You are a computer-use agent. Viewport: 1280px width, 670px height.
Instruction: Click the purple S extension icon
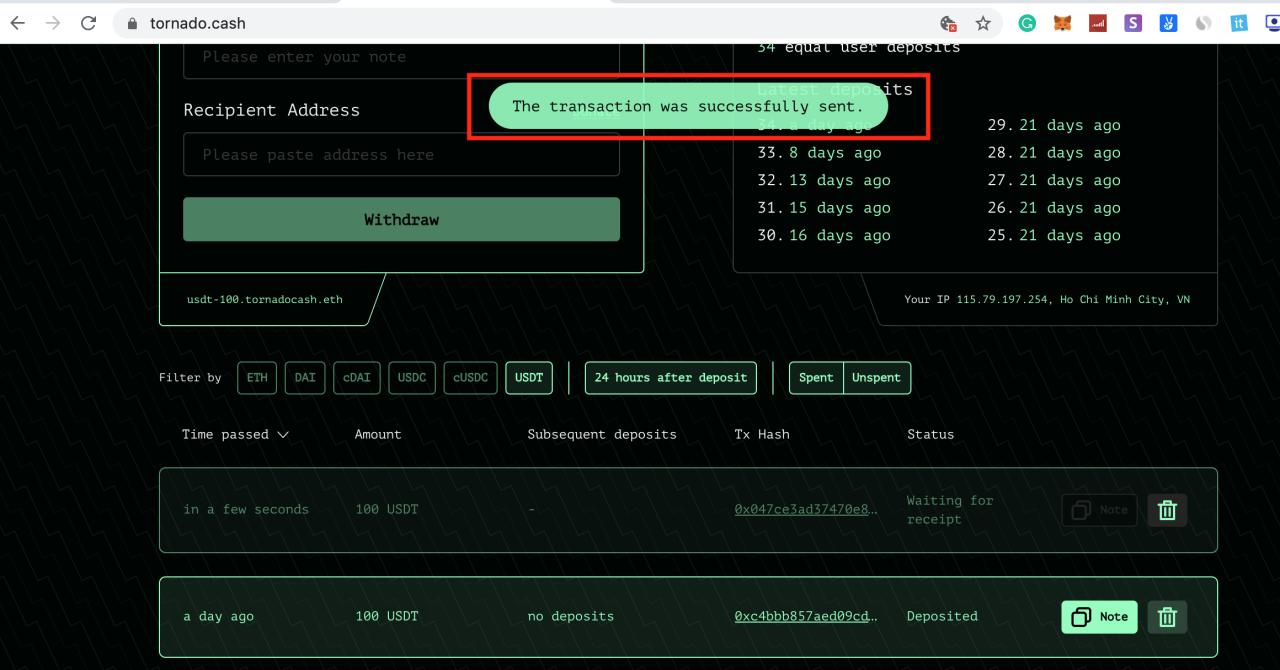(1133, 23)
